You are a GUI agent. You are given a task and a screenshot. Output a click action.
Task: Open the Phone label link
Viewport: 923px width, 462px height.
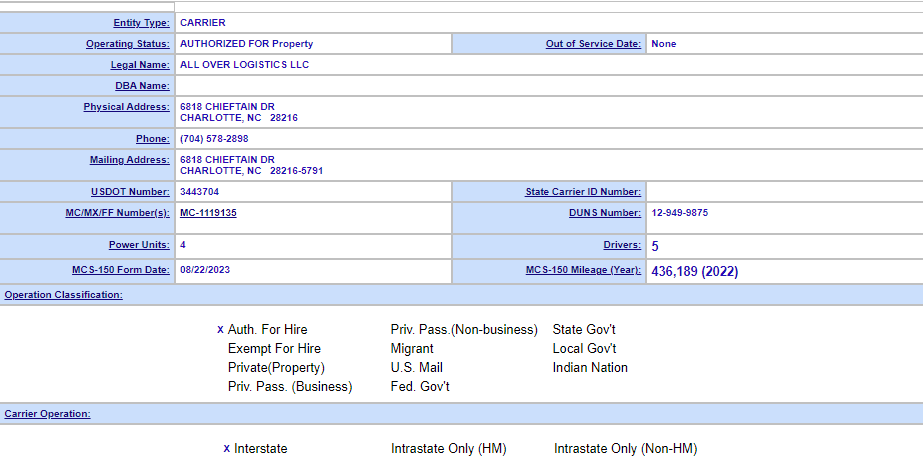point(153,139)
